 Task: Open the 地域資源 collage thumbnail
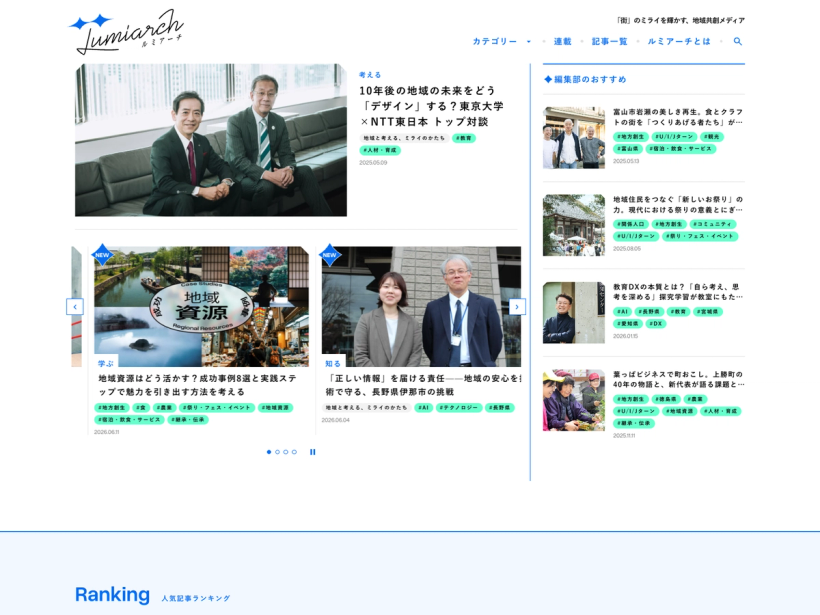tap(201, 306)
